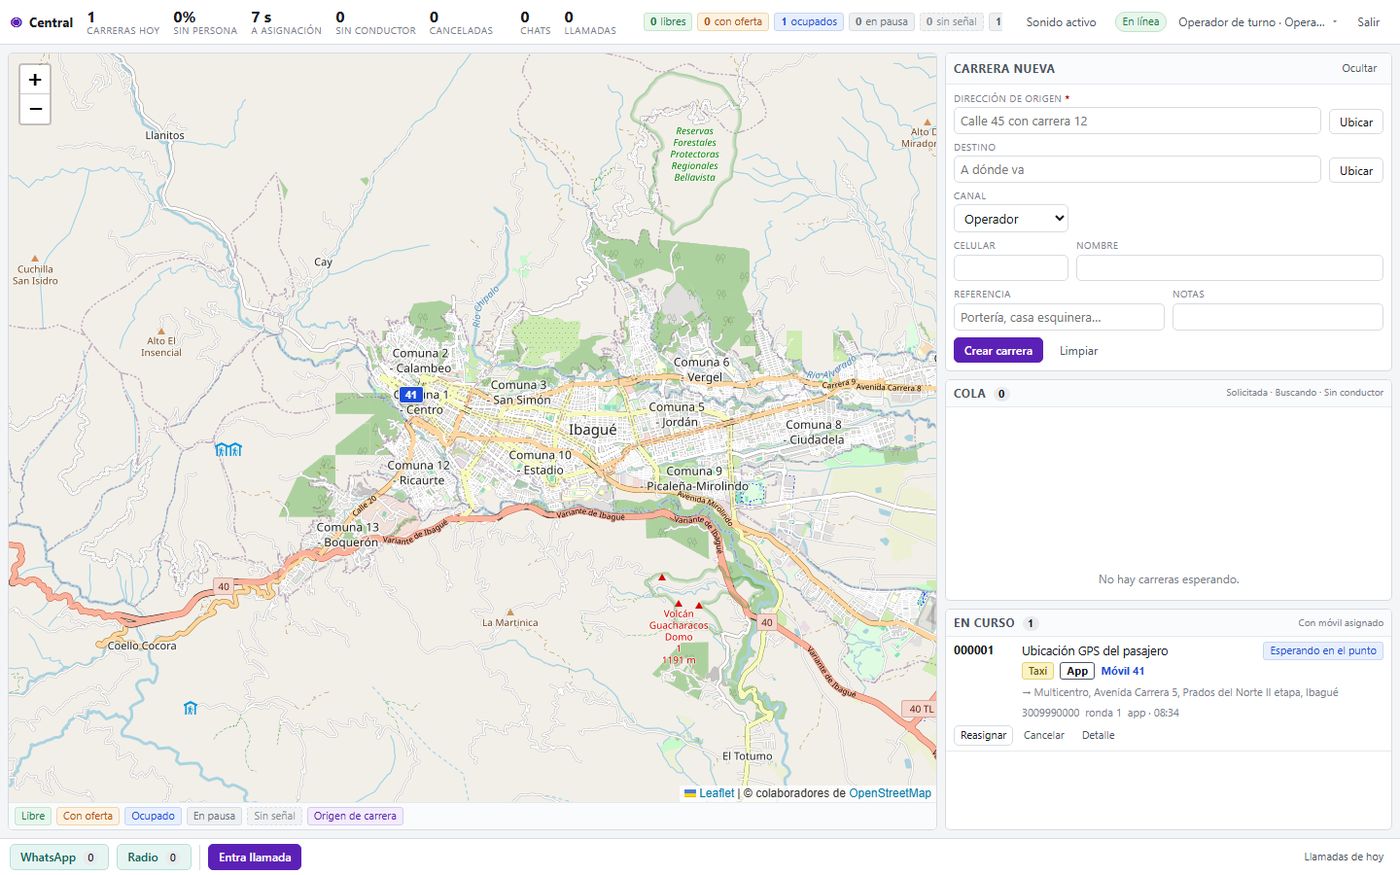Filter by '1 ocupados' status chip
The image size is (1400, 875).
click(x=809, y=22)
